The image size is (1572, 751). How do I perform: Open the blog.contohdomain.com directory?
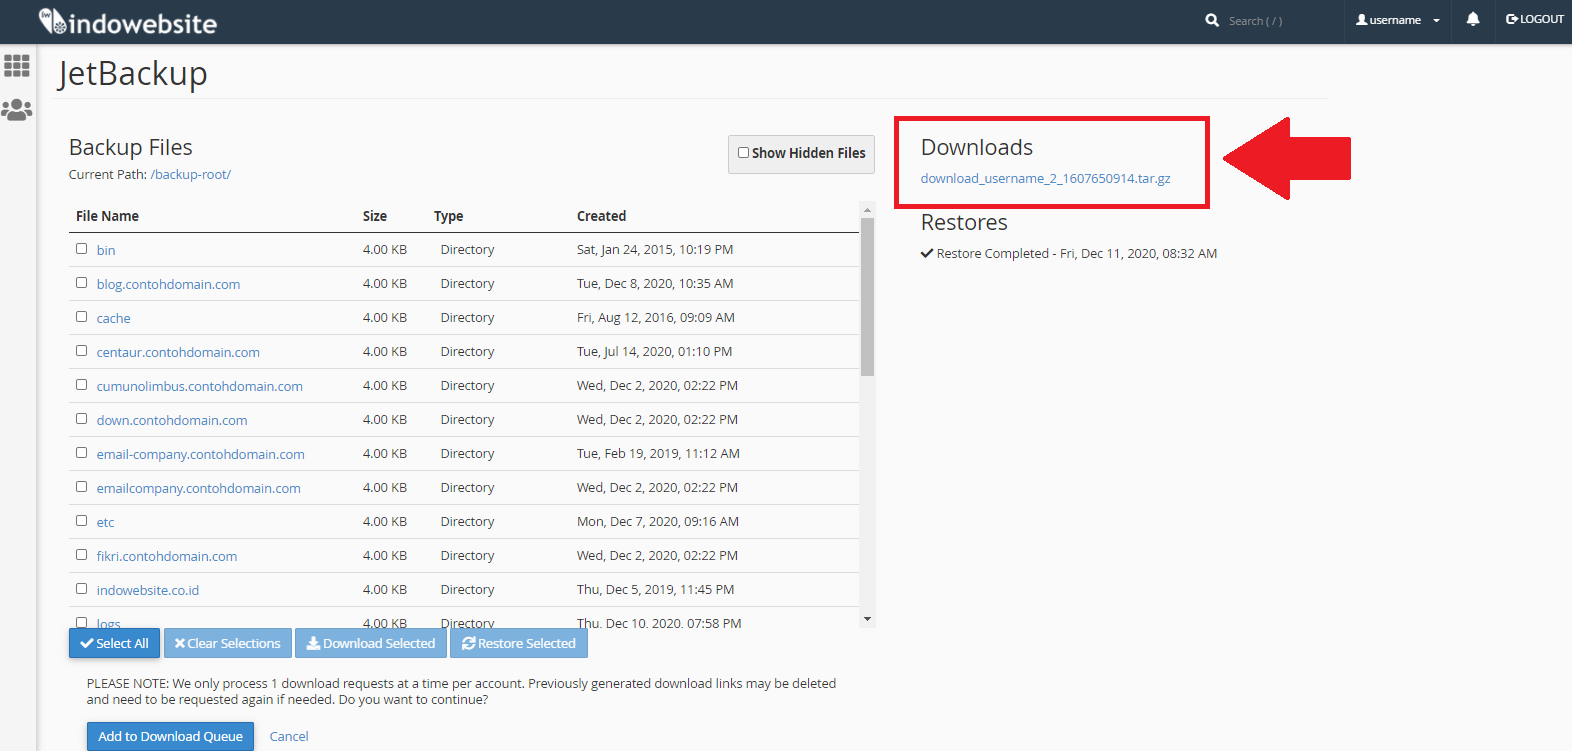pyautogui.click(x=168, y=284)
